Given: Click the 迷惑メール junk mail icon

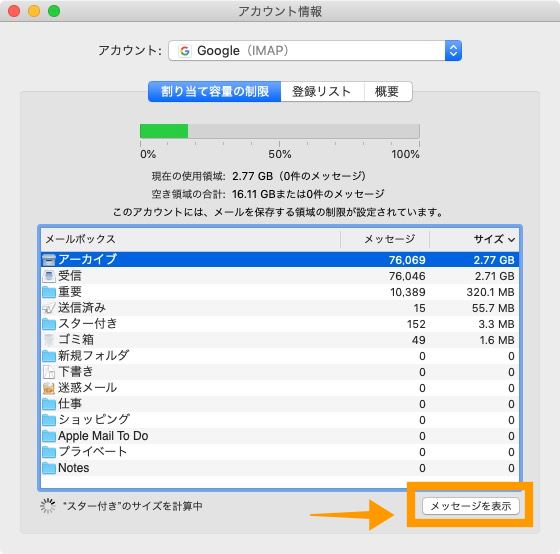Looking at the screenshot, I should click(x=49, y=388).
